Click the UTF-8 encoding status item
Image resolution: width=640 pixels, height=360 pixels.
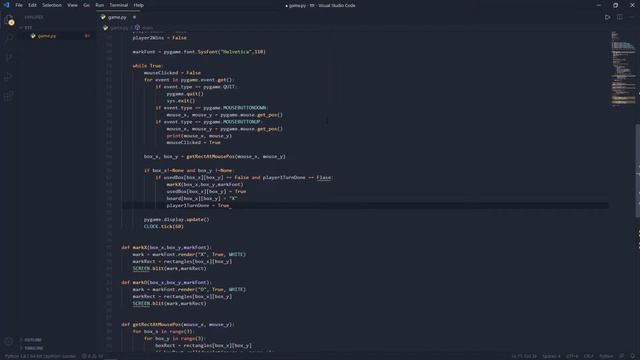(x=572, y=356)
